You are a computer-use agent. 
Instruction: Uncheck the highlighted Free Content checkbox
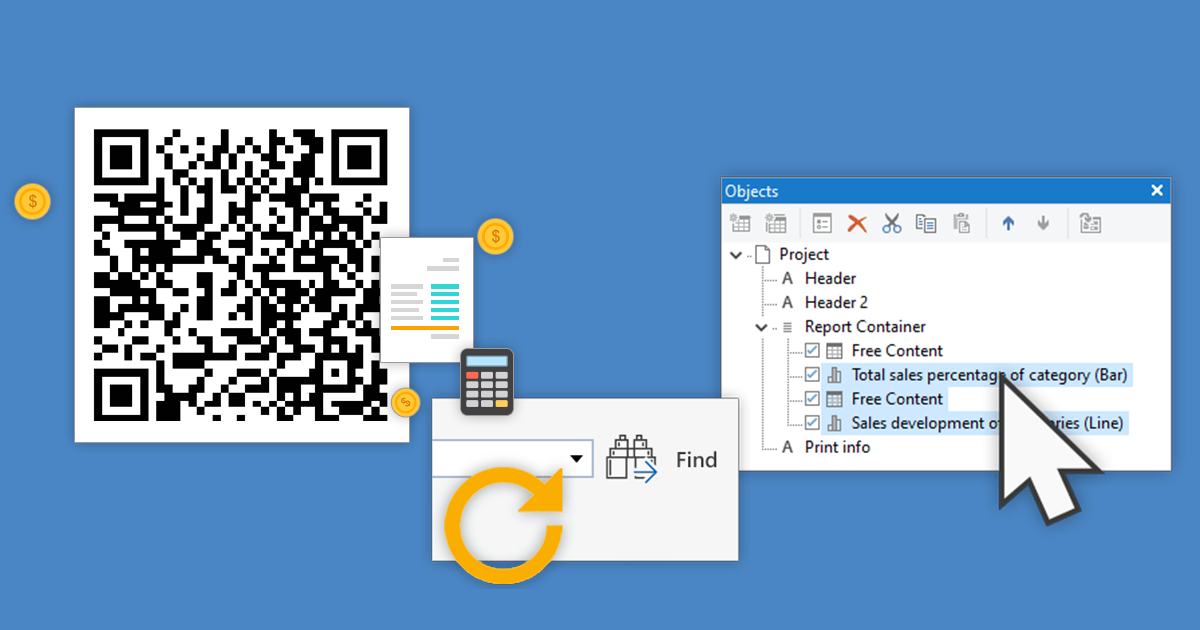pyautogui.click(x=812, y=399)
